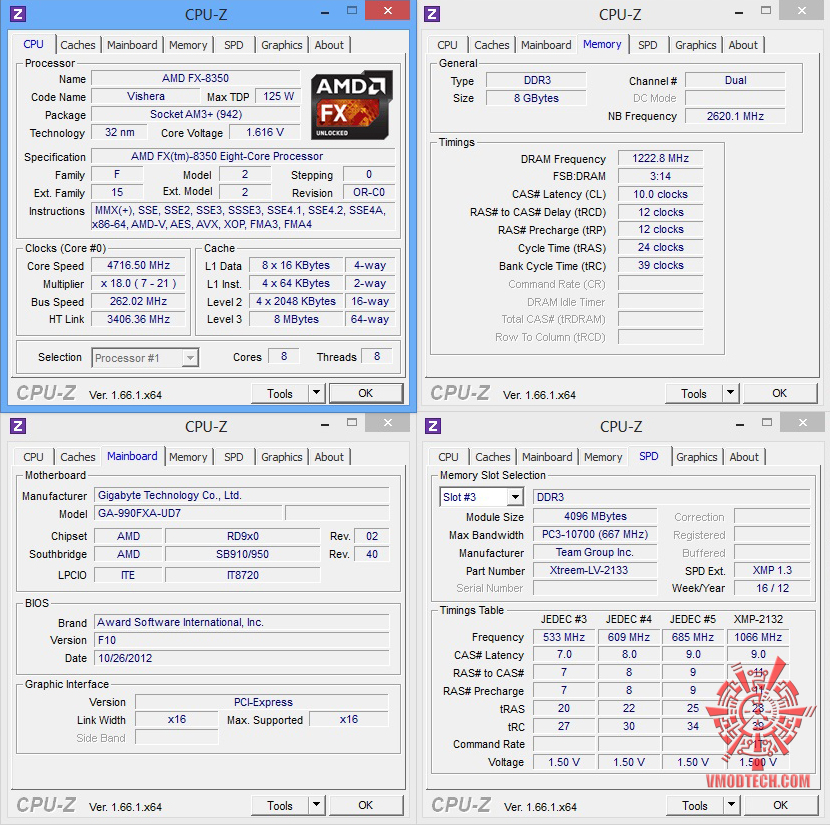The width and height of the screenshot is (830, 825).
Task: Open About tab in the CPU window
Action: [x=329, y=45]
